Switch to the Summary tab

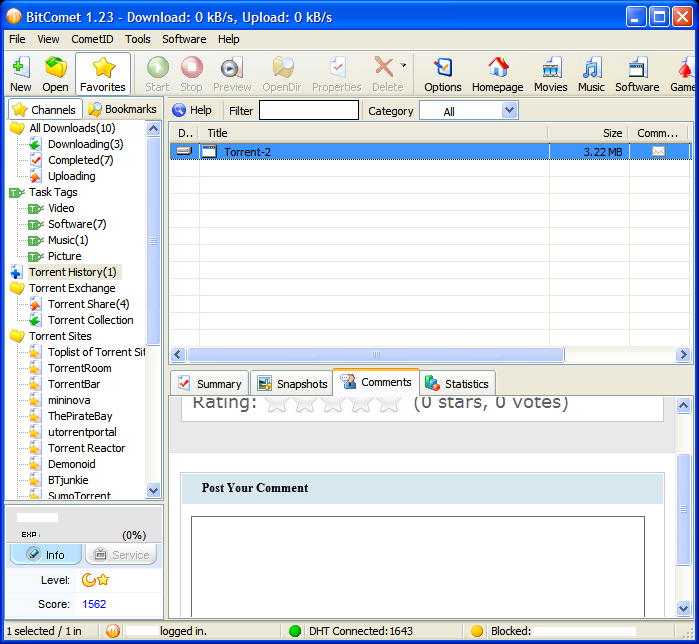(x=210, y=384)
